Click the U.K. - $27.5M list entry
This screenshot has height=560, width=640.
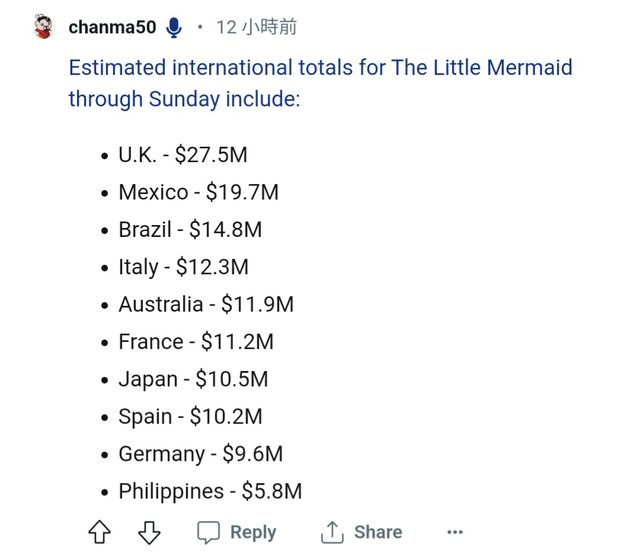coord(182,155)
